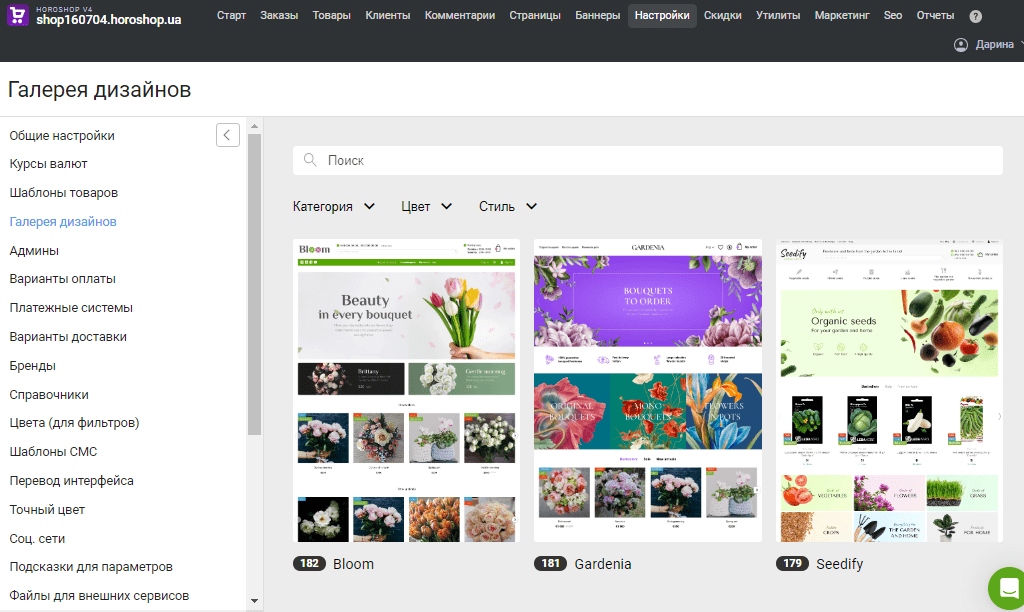This screenshot has height=612, width=1024.
Task: Go to Общие настройки in sidebar
Action: coord(62,136)
